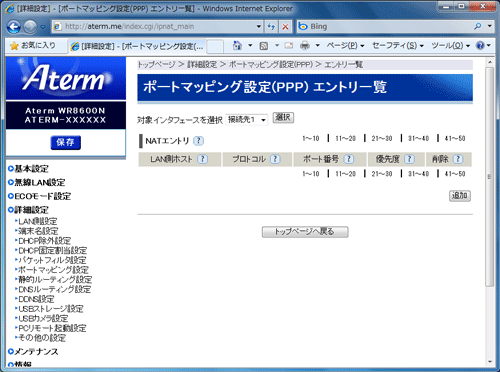
Task: Open the ツール(O) menu
Action: [450, 45]
